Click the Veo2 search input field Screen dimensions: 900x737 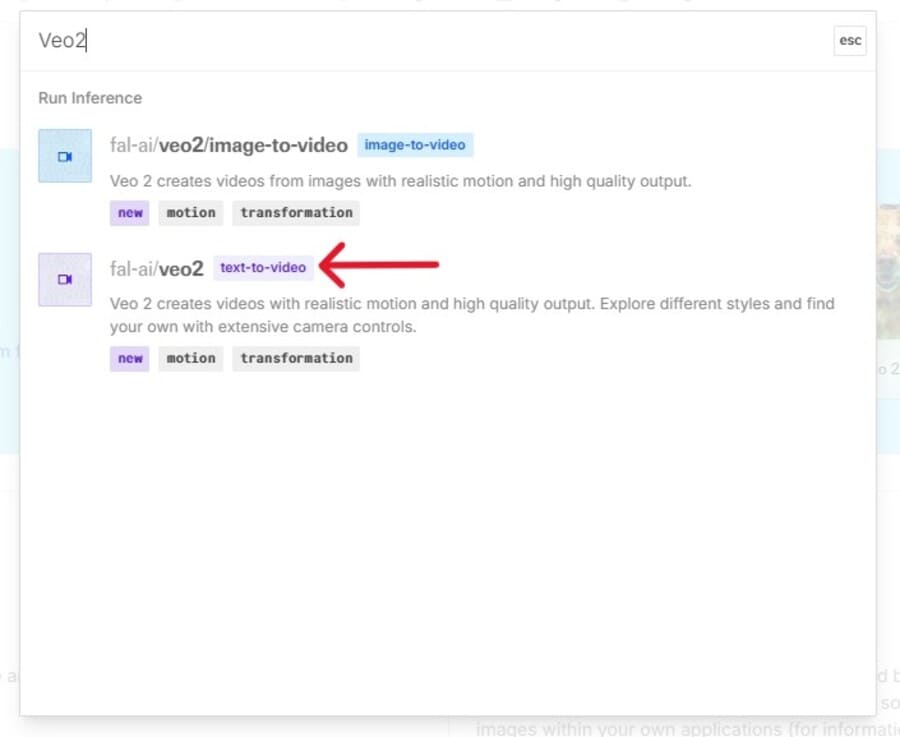pyautogui.click(x=425, y=41)
